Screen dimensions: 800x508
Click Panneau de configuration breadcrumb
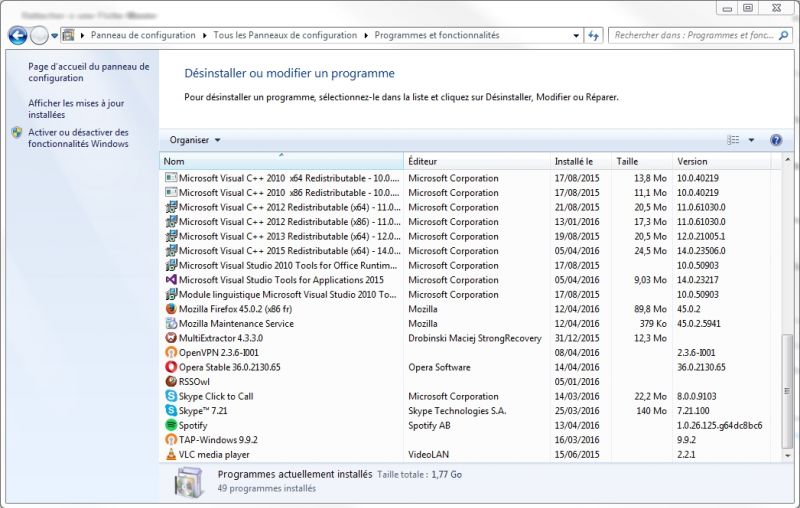click(x=143, y=35)
